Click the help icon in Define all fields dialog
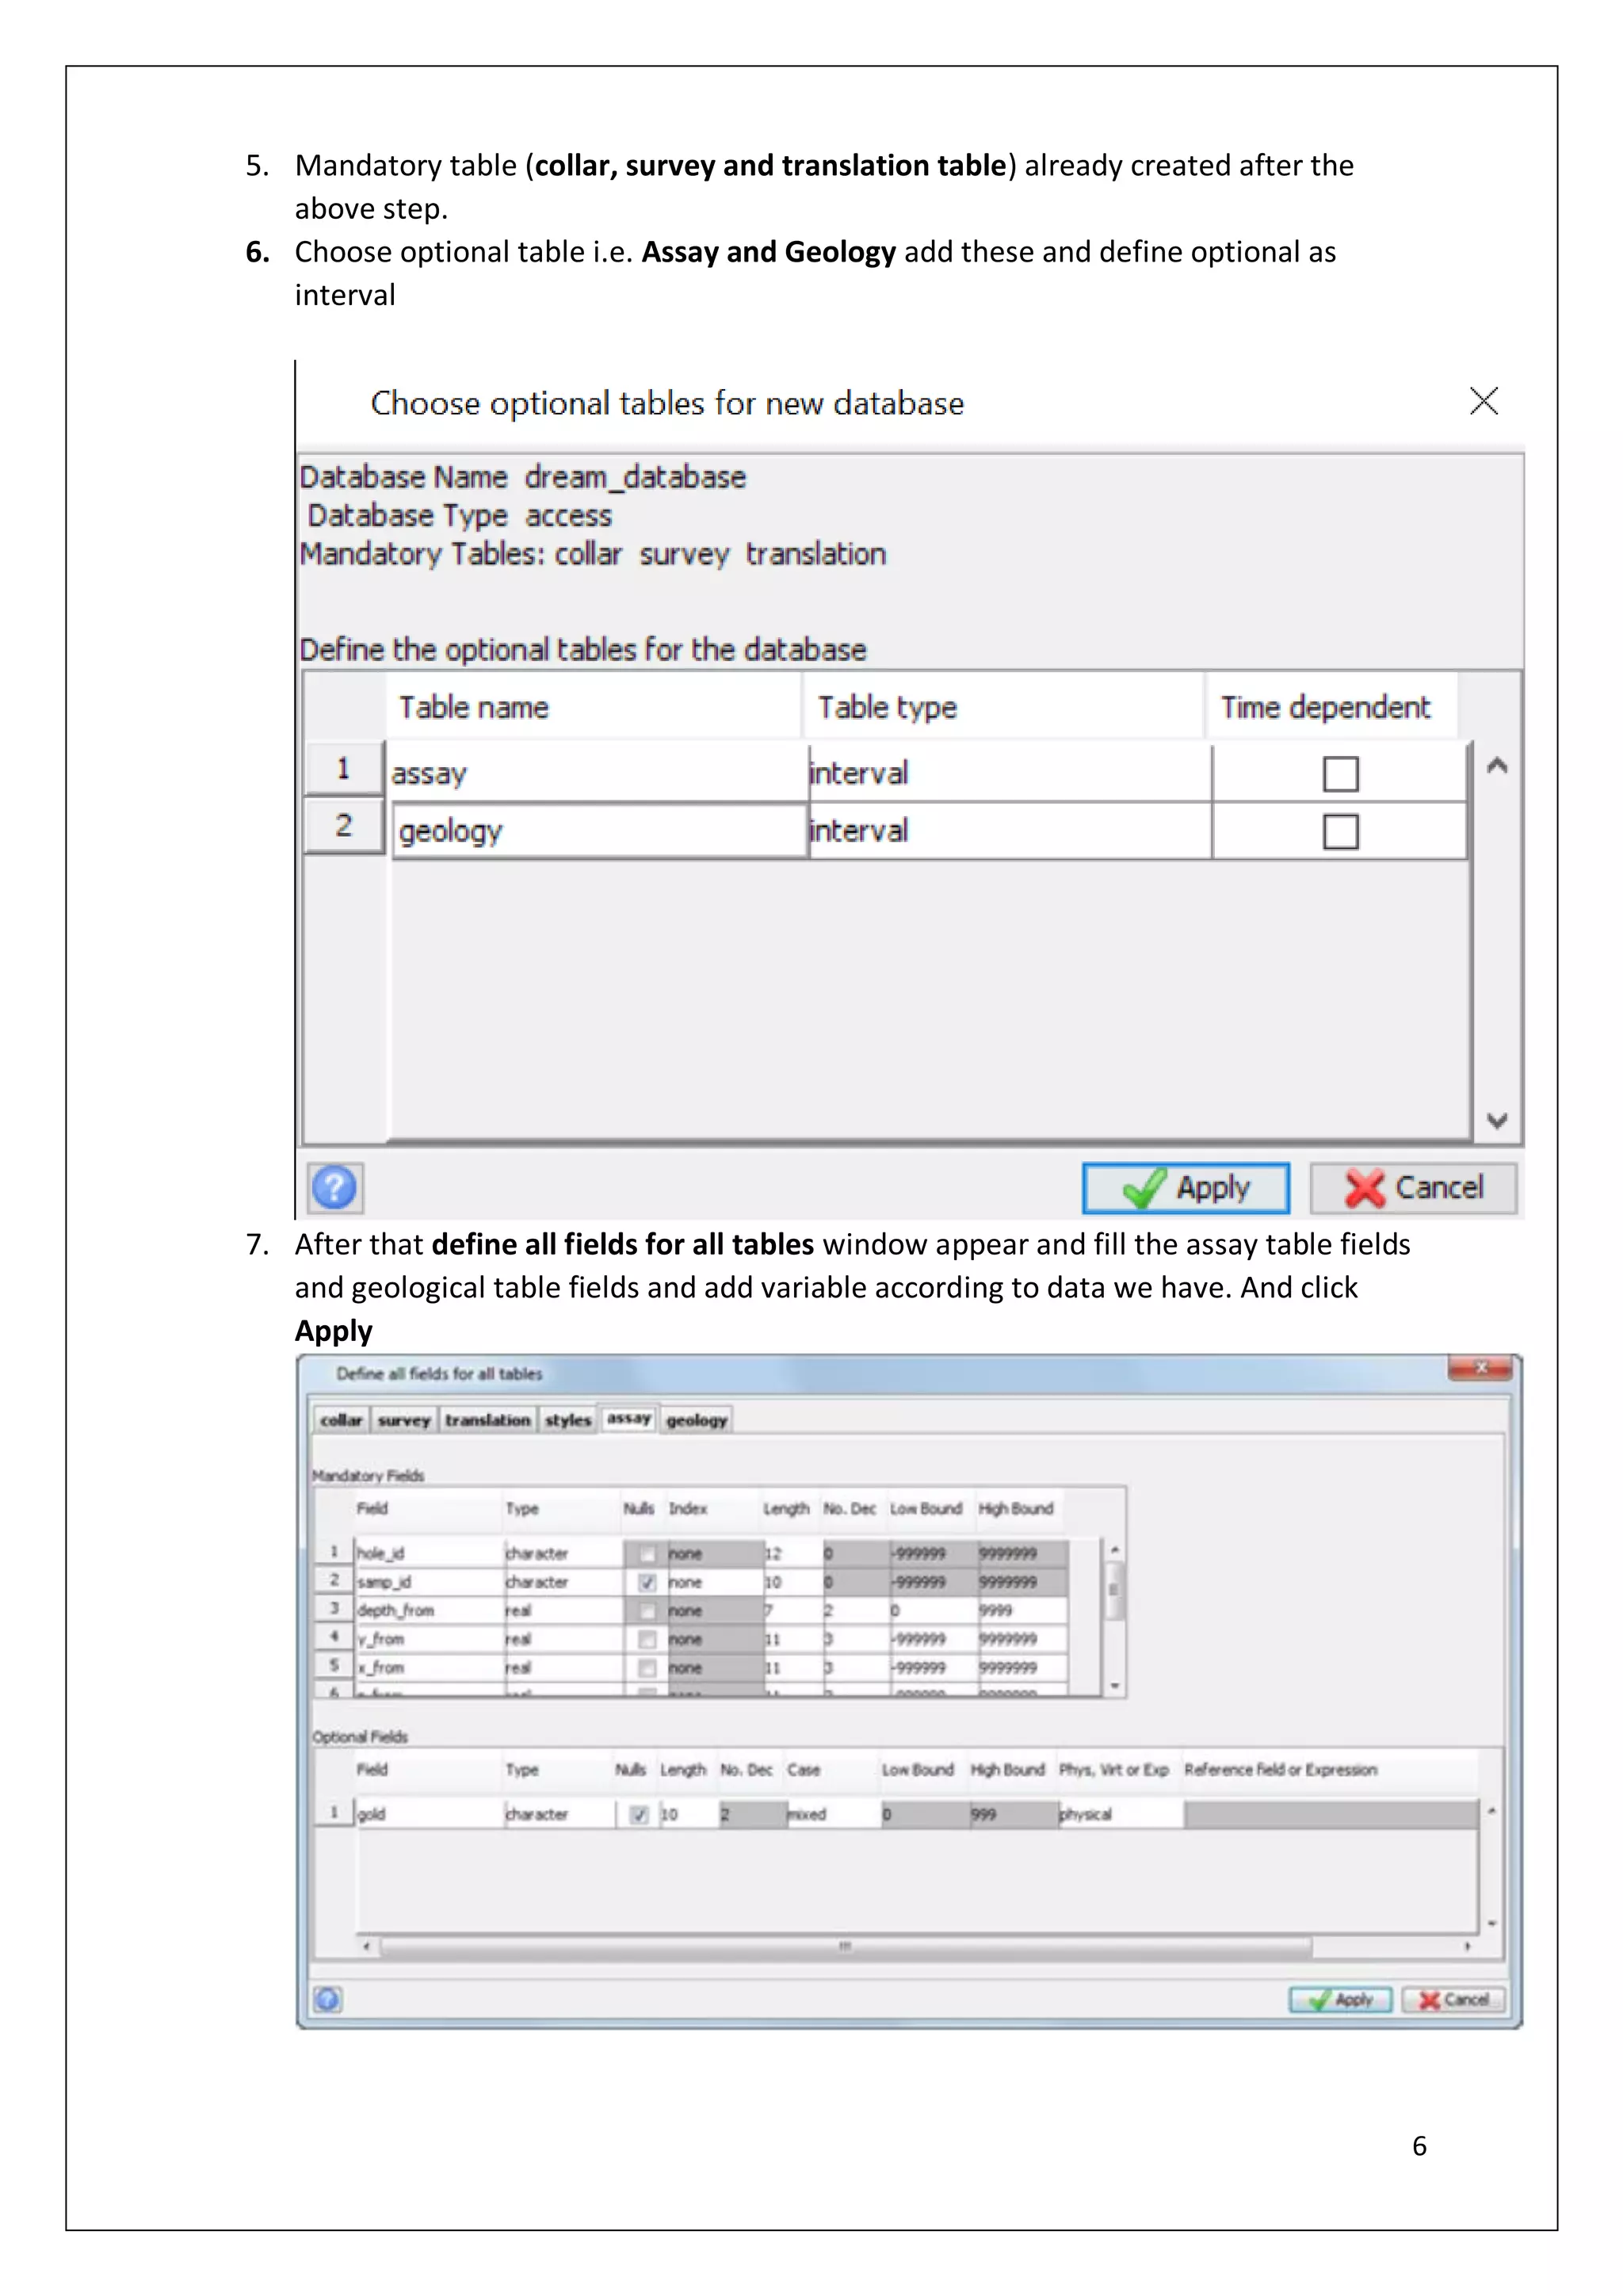Image resolution: width=1623 pixels, height=2296 pixels. pyautogui.click(x=327, y=1999)
